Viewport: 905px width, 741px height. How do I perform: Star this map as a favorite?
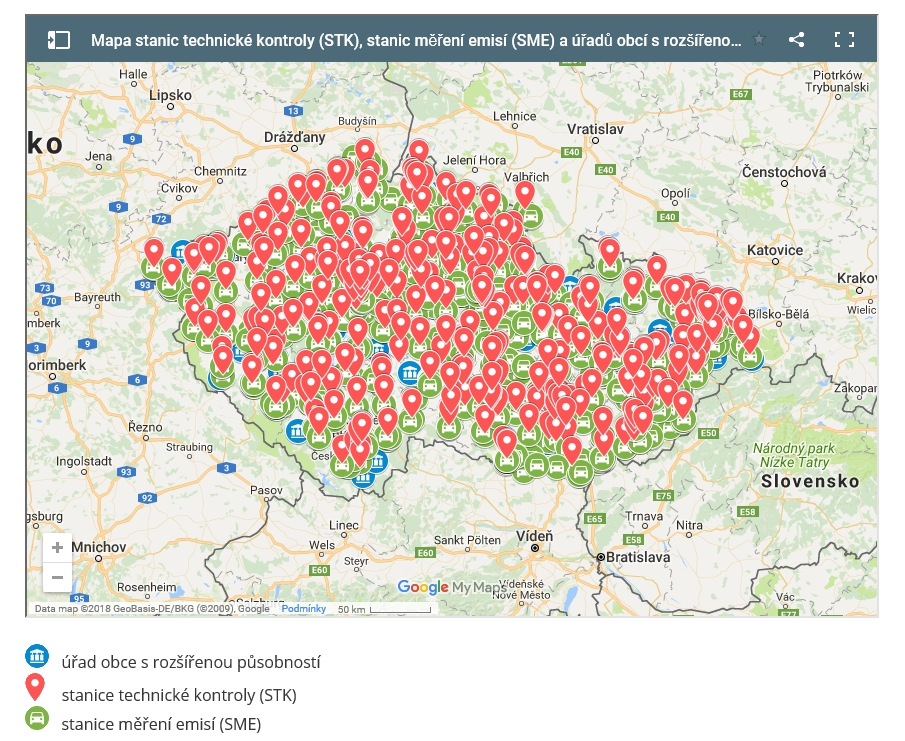[x=759, y=39]
